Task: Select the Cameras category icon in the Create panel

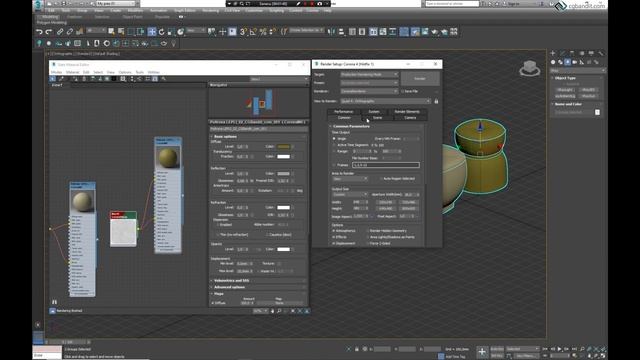Action: [574, 62]
